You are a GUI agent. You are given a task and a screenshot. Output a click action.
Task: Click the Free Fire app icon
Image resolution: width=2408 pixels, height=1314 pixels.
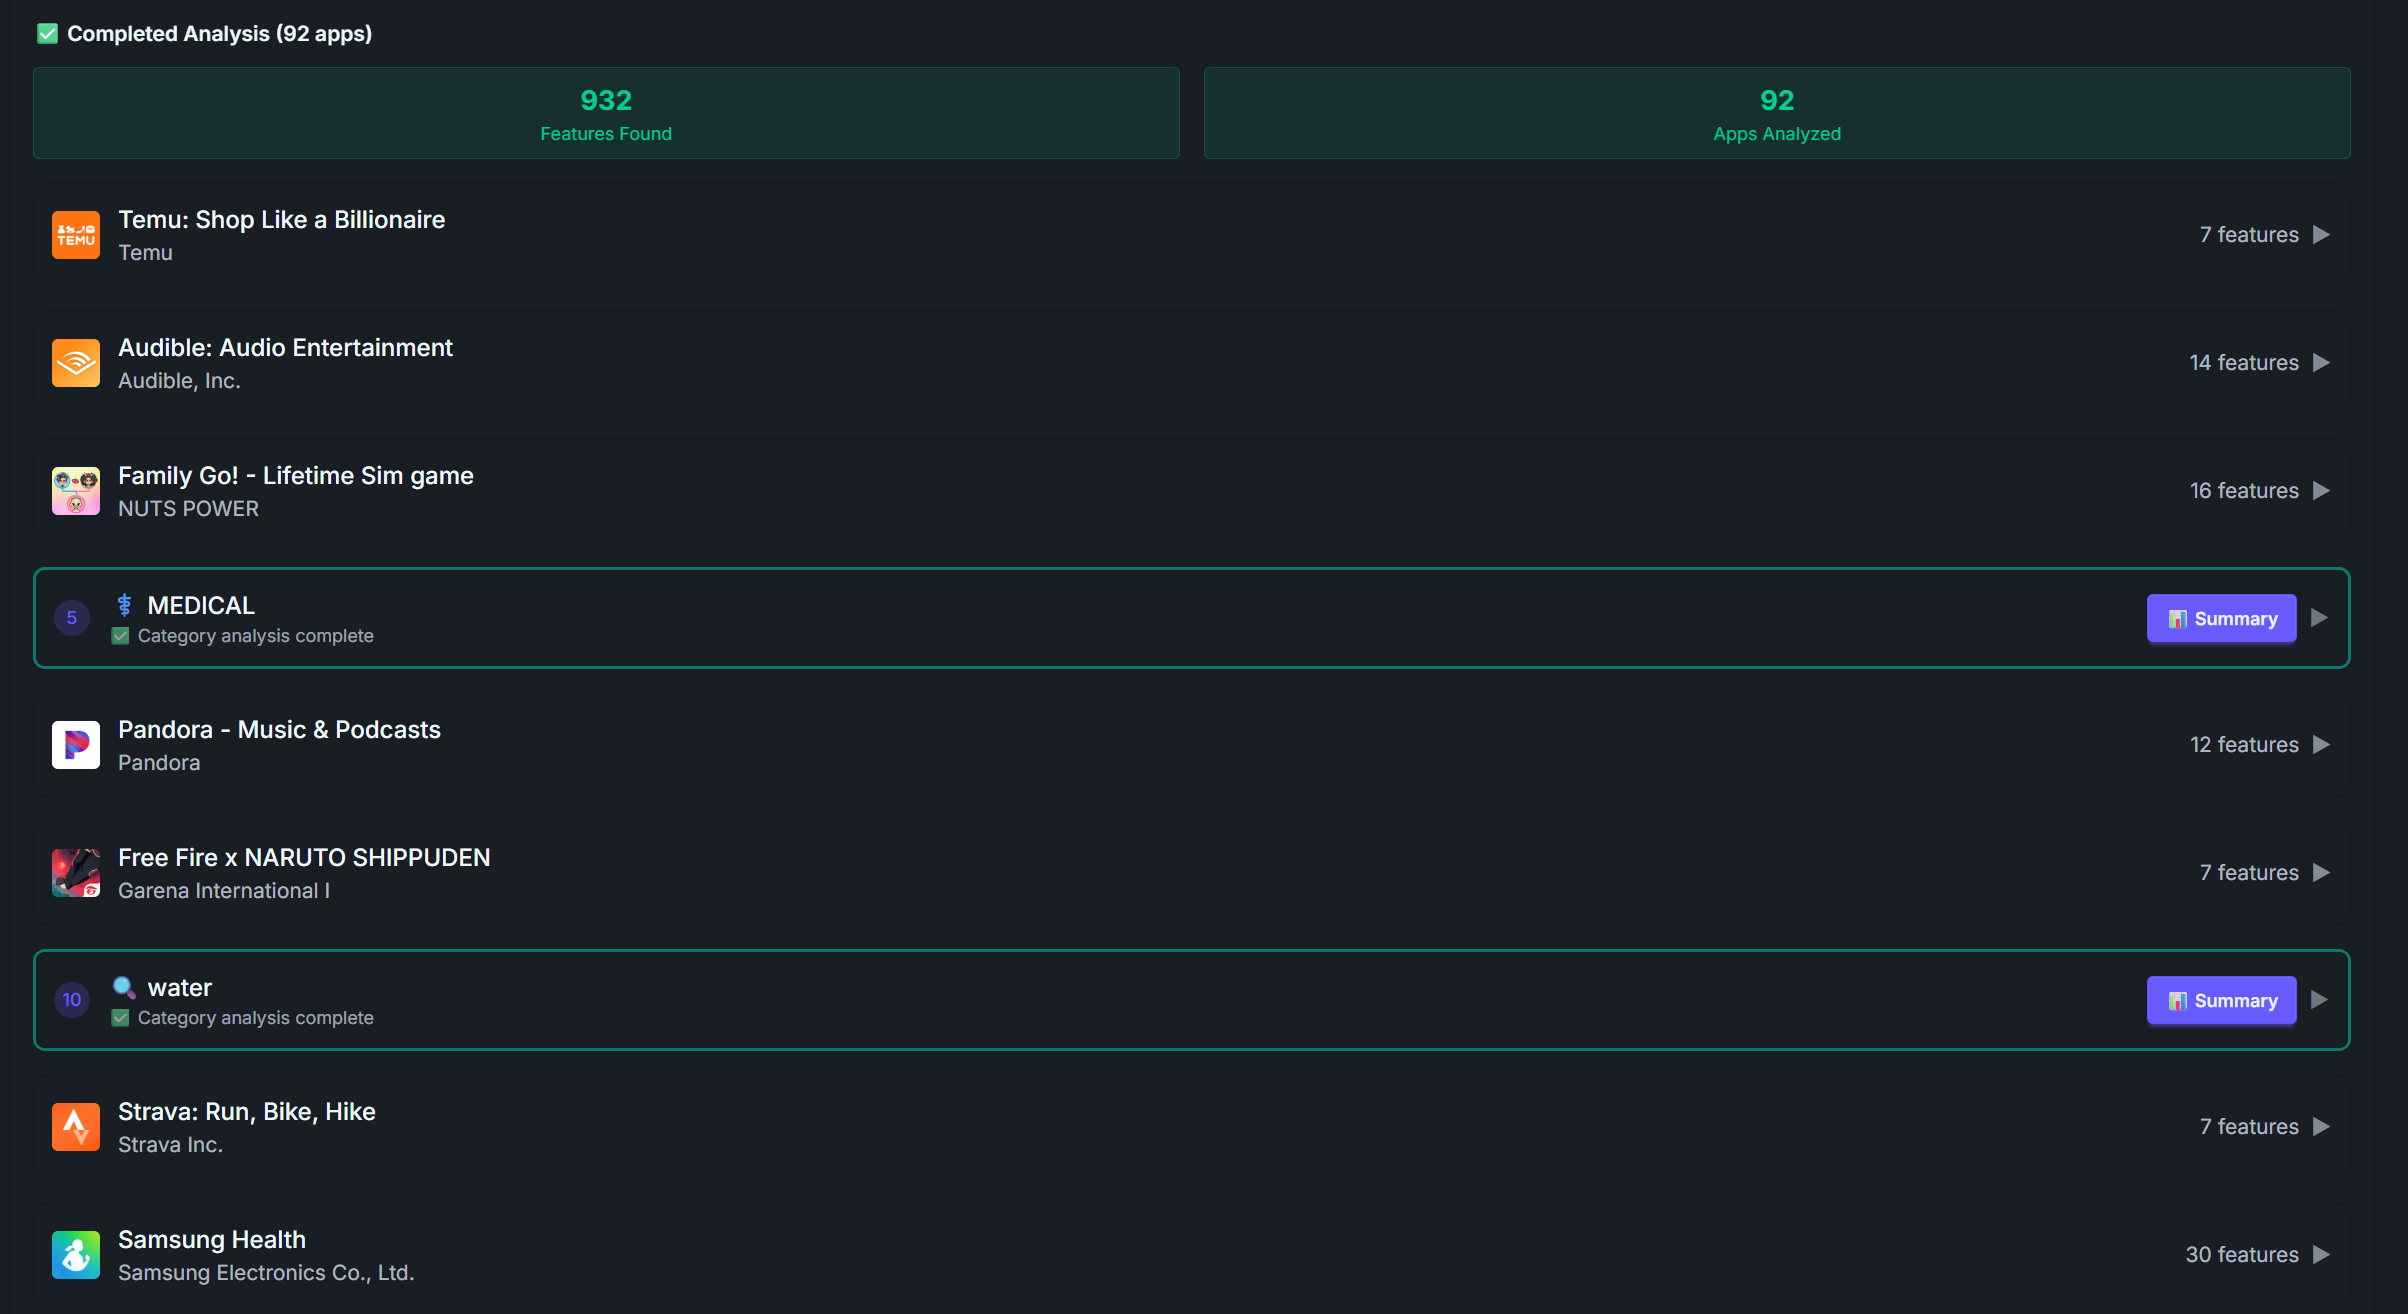[76, 873]
